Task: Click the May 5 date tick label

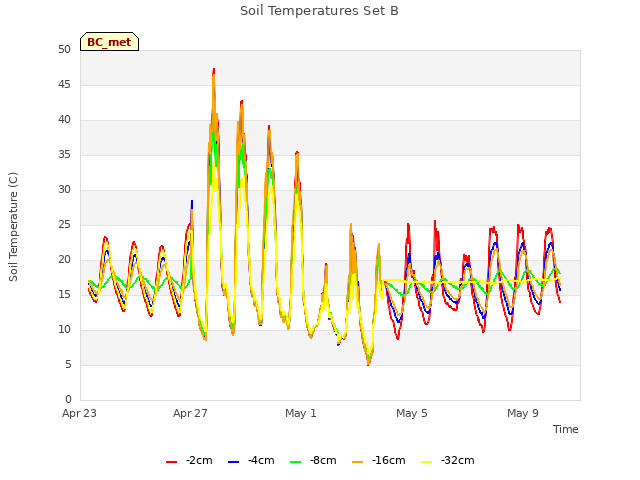Action: click(x=412, y=413)
